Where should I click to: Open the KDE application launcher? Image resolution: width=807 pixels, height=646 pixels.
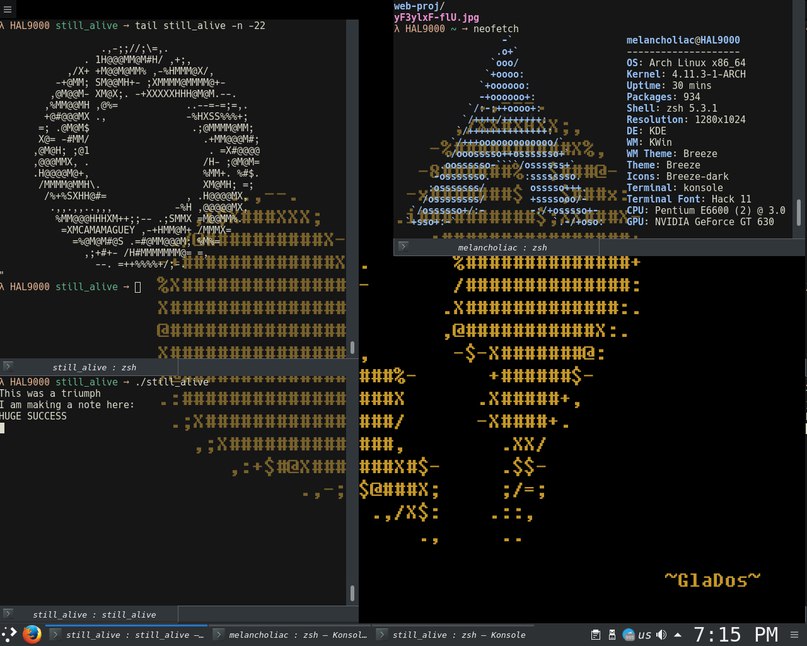tap(7, 635)
